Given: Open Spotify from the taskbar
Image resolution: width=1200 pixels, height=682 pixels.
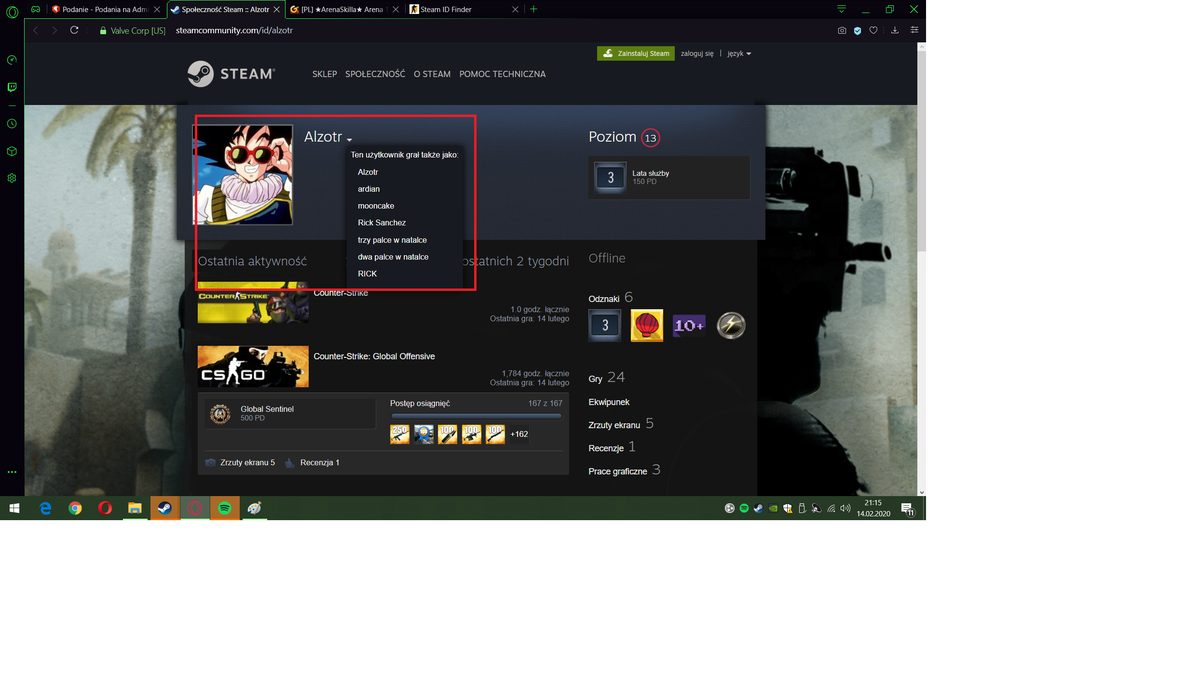Looking at the screenshot, I should (x=225, y=508).
